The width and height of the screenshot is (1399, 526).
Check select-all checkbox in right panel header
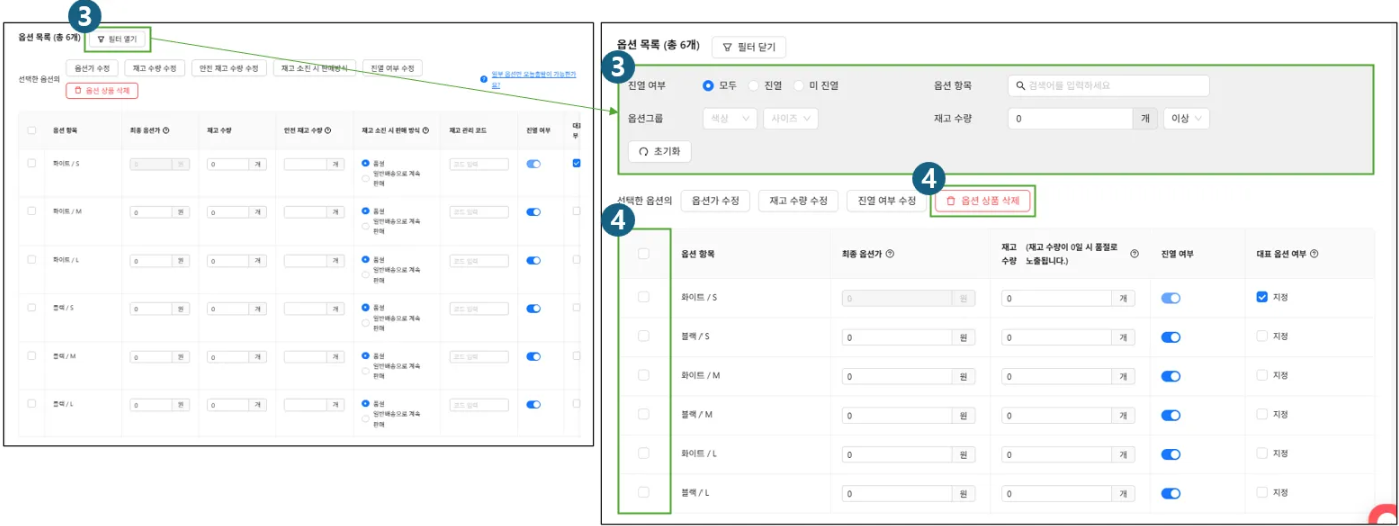click(x=644, y=254)
